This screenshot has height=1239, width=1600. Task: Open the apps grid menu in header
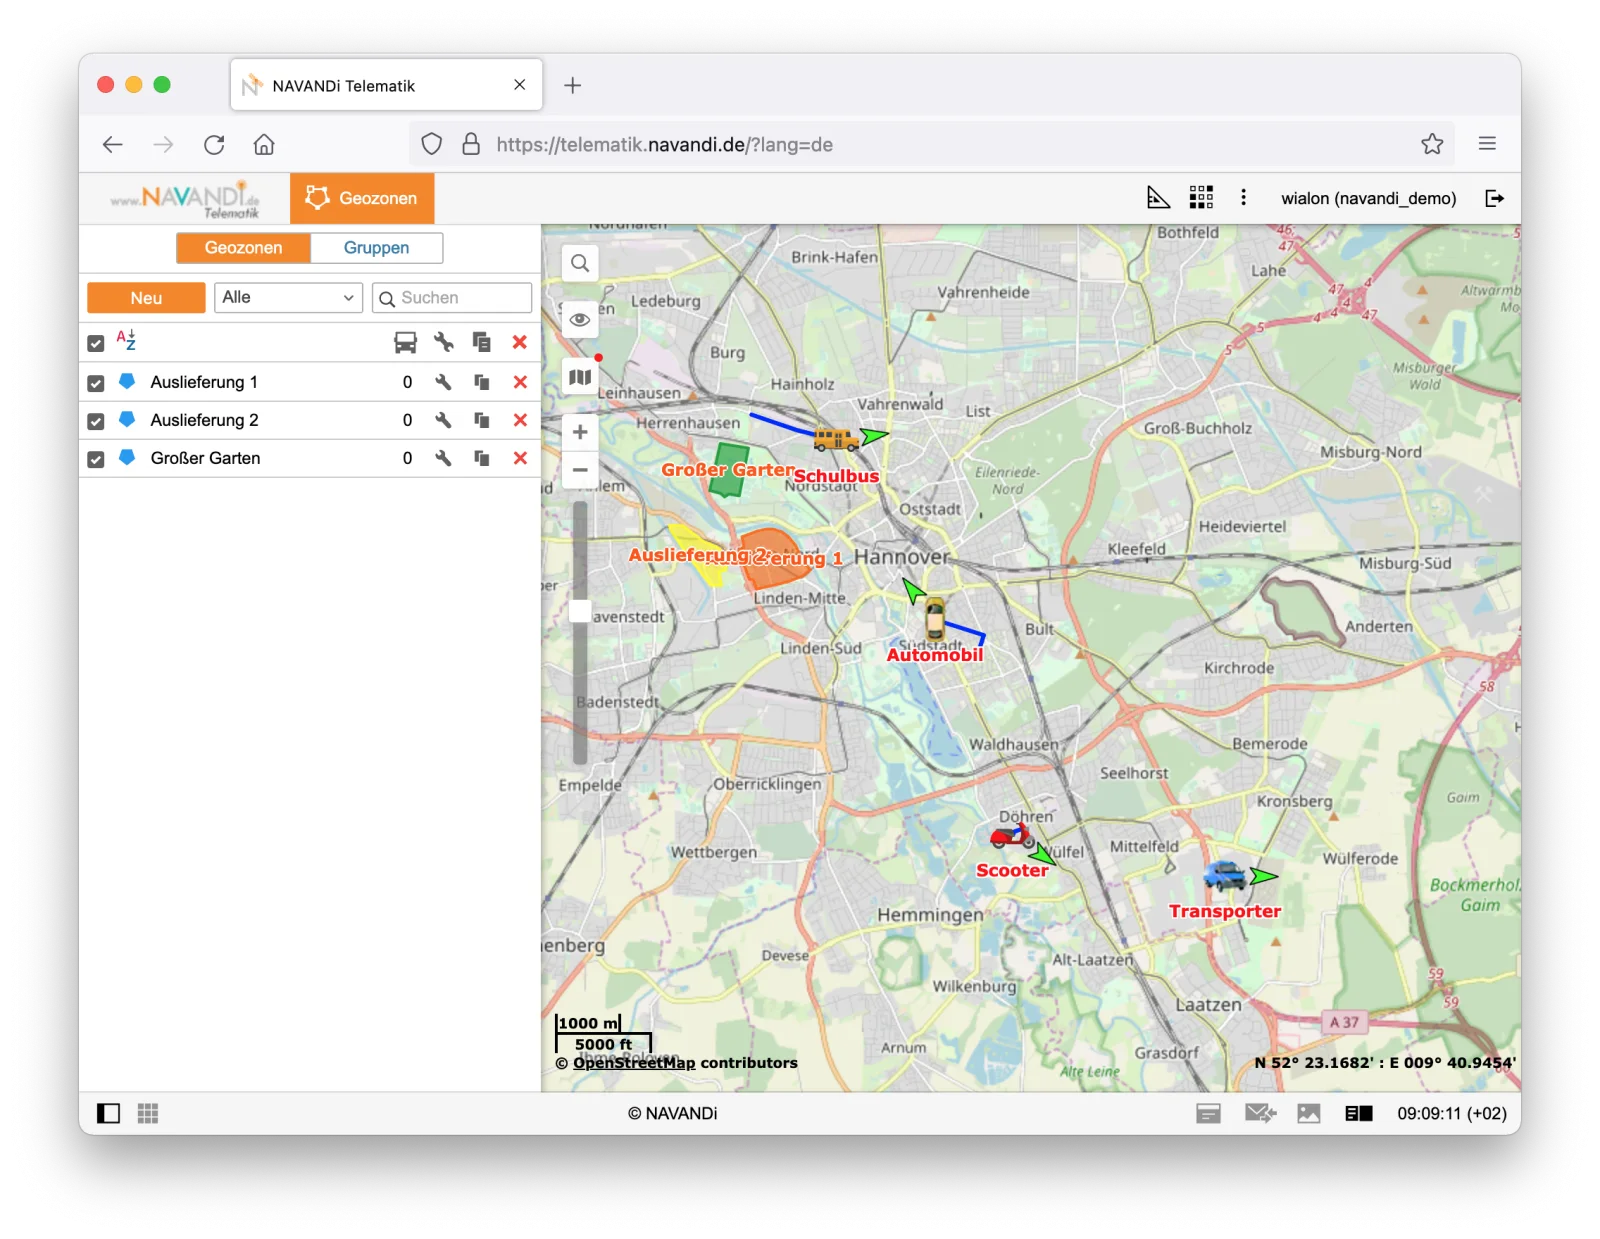[x=1201, y=198]
